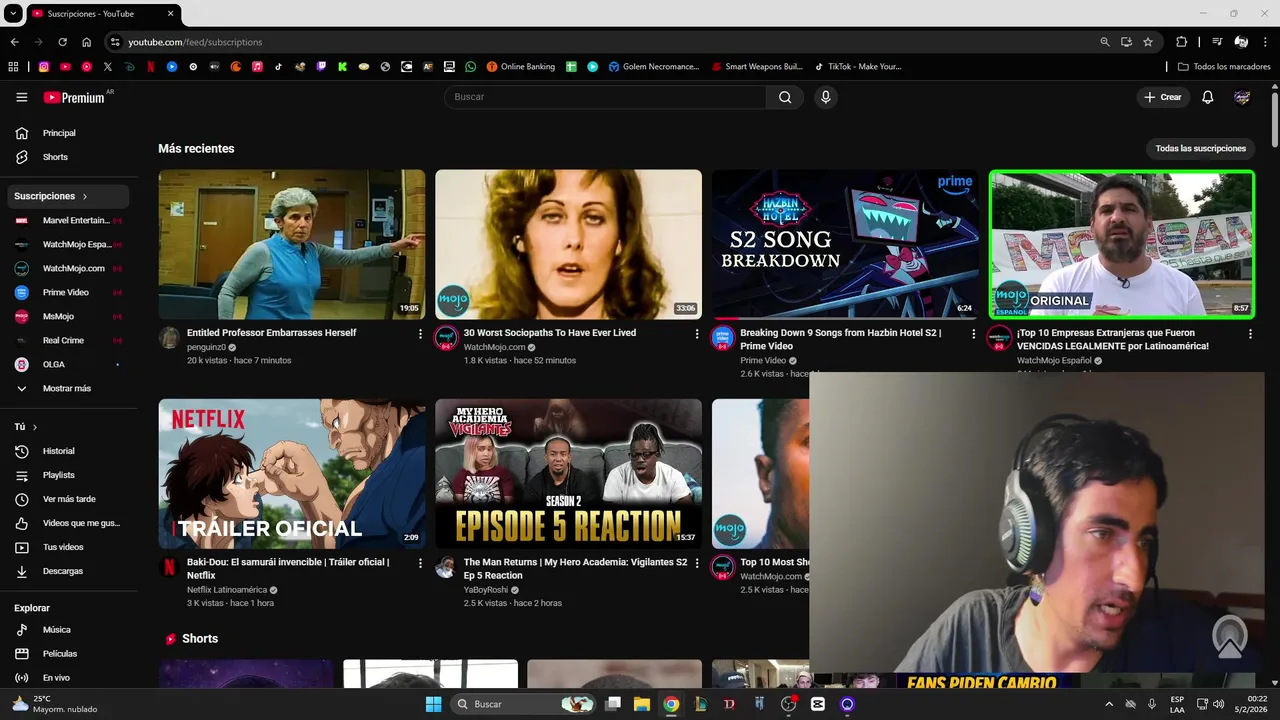Open Chrome tab search dropdown
This screenshot has width=1280, height=720.
(x=13, y=13)
